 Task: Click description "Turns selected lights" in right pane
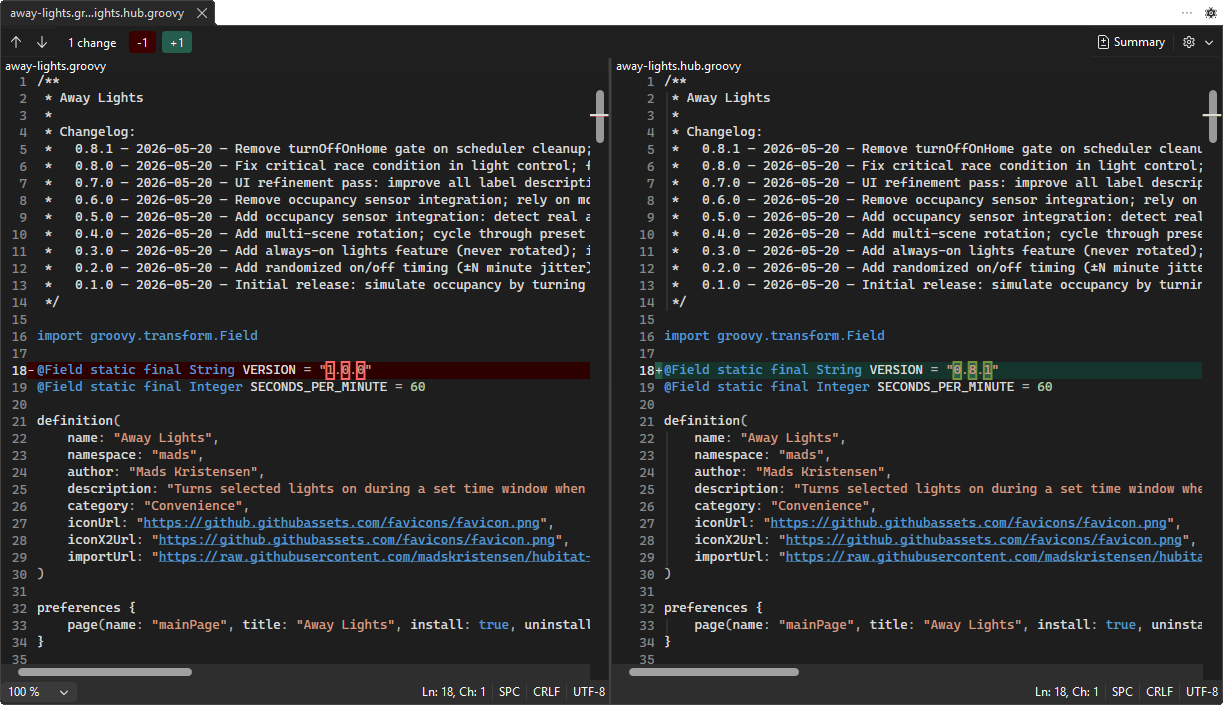pyautogui.click(x=948, y=489)
